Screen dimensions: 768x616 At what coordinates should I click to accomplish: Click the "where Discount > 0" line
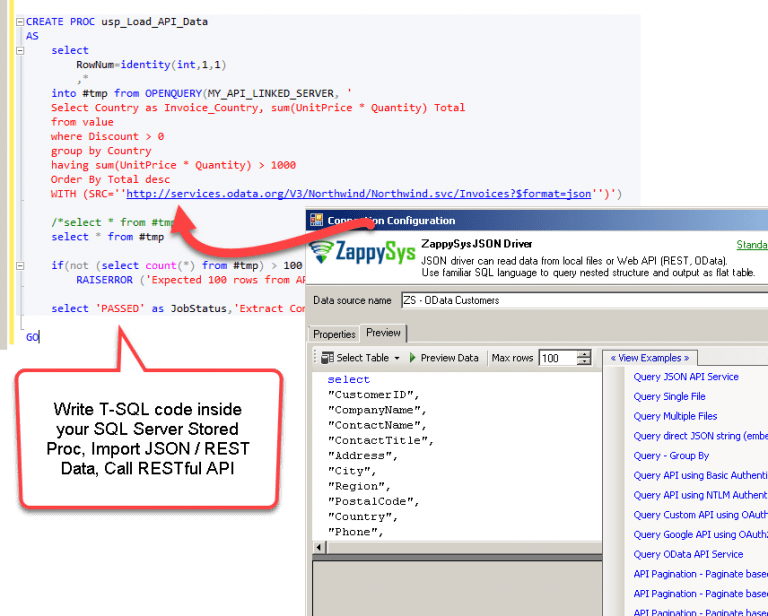[107, 136]
